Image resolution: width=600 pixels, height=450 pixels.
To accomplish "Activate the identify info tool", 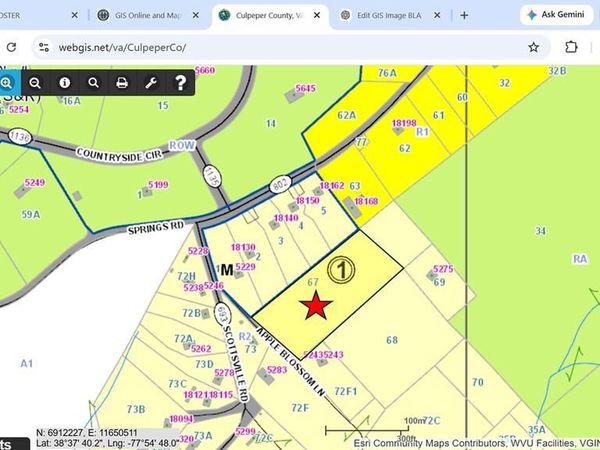I will click(64, 83).
